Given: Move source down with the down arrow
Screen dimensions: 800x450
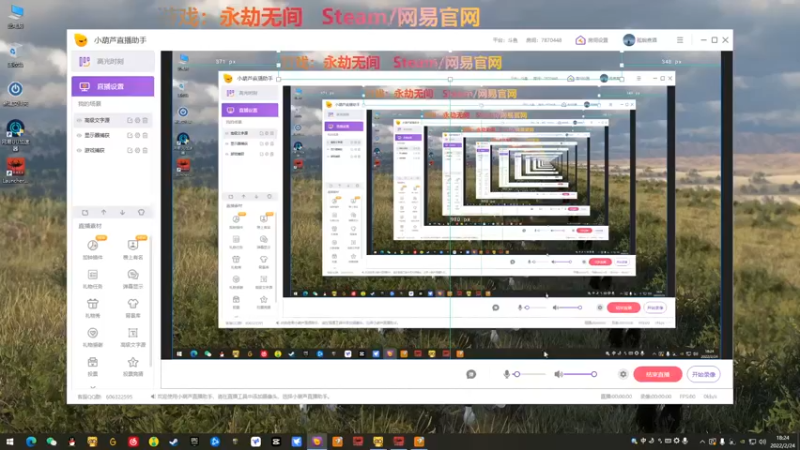Looking at the screenshot, I should click(122, 212).
